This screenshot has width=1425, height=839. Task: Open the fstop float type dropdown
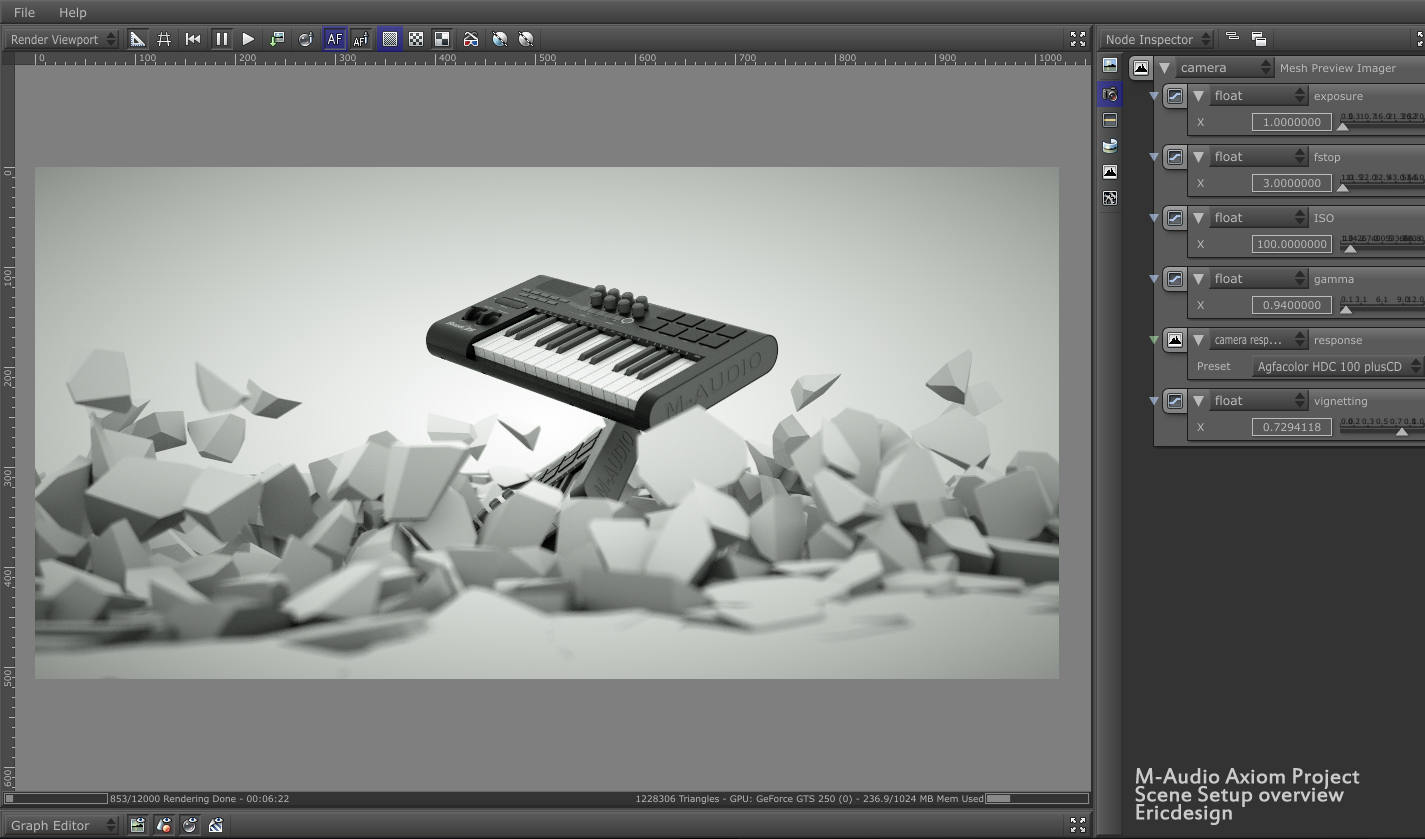click(x=1258, y=157)
